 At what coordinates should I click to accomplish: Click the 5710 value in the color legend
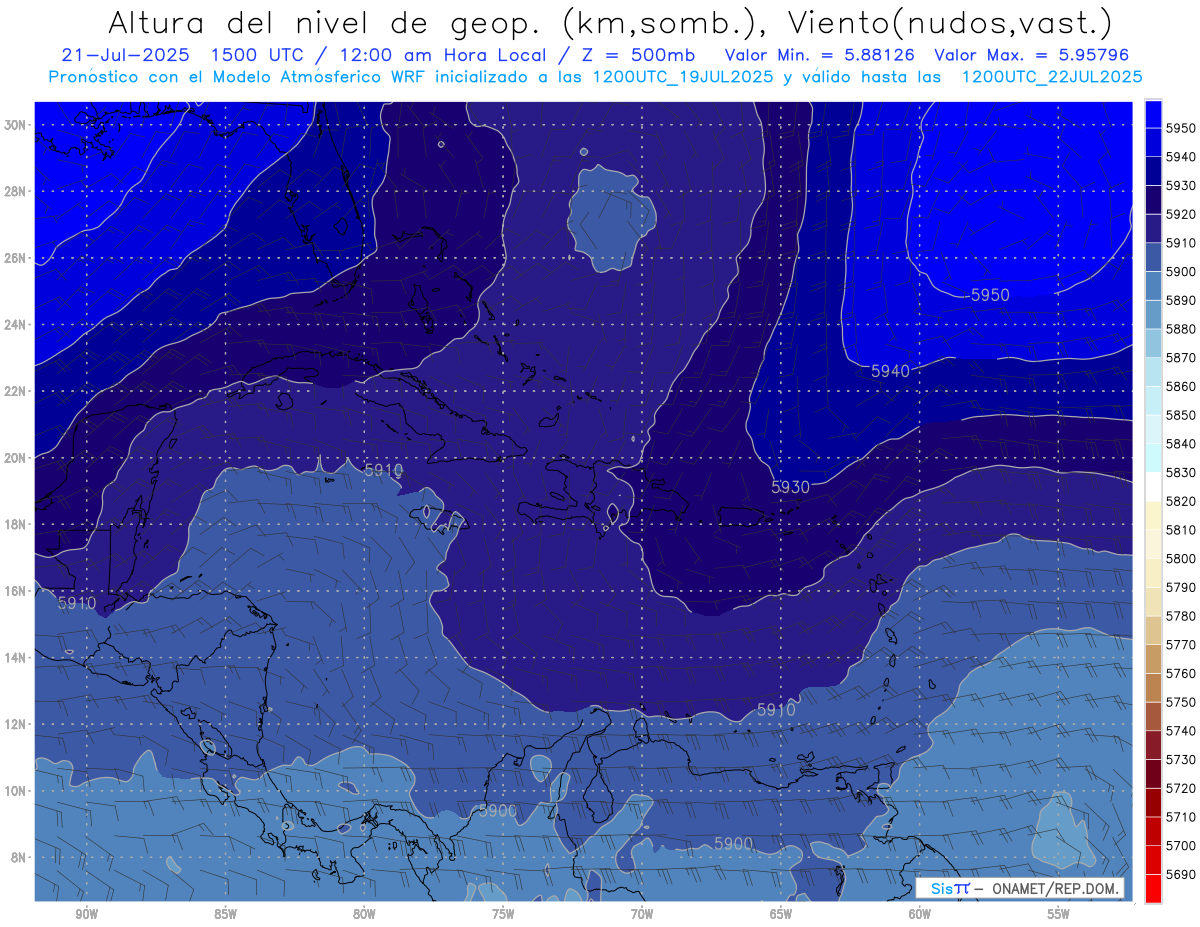[x=1181, y=817]
